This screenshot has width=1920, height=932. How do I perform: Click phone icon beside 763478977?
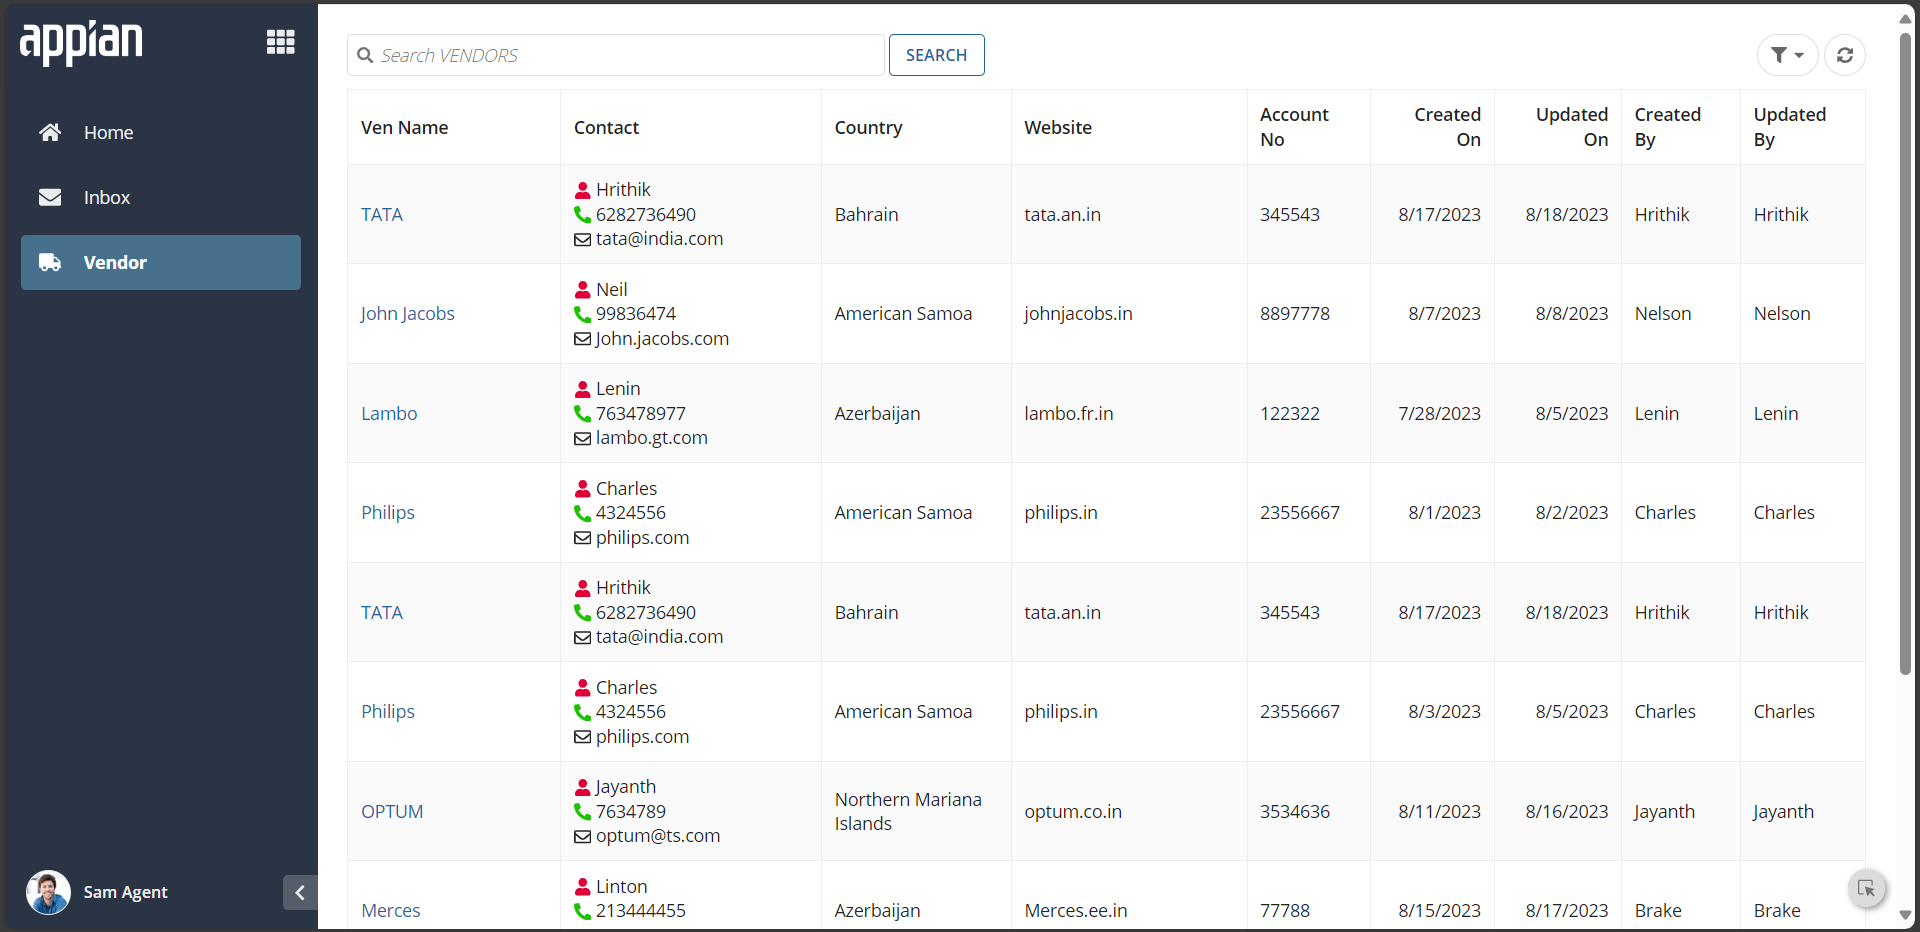tap(583, 413)
